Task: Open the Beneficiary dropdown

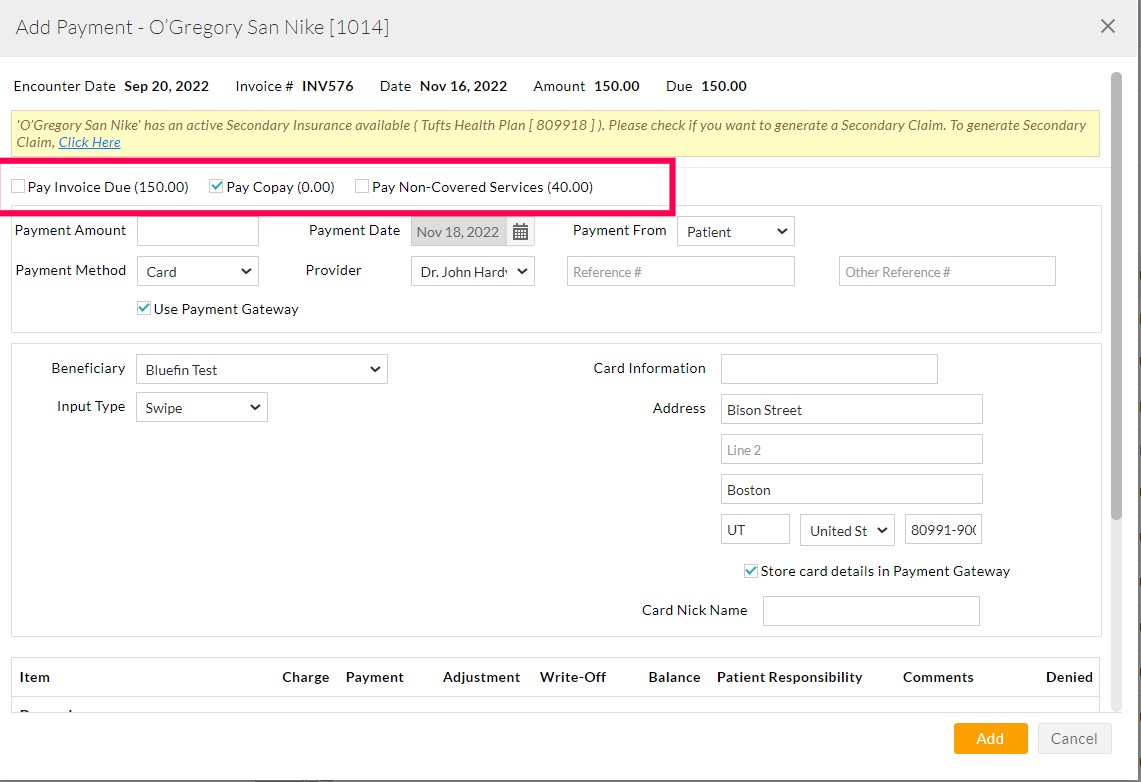Action: point(261,368)
